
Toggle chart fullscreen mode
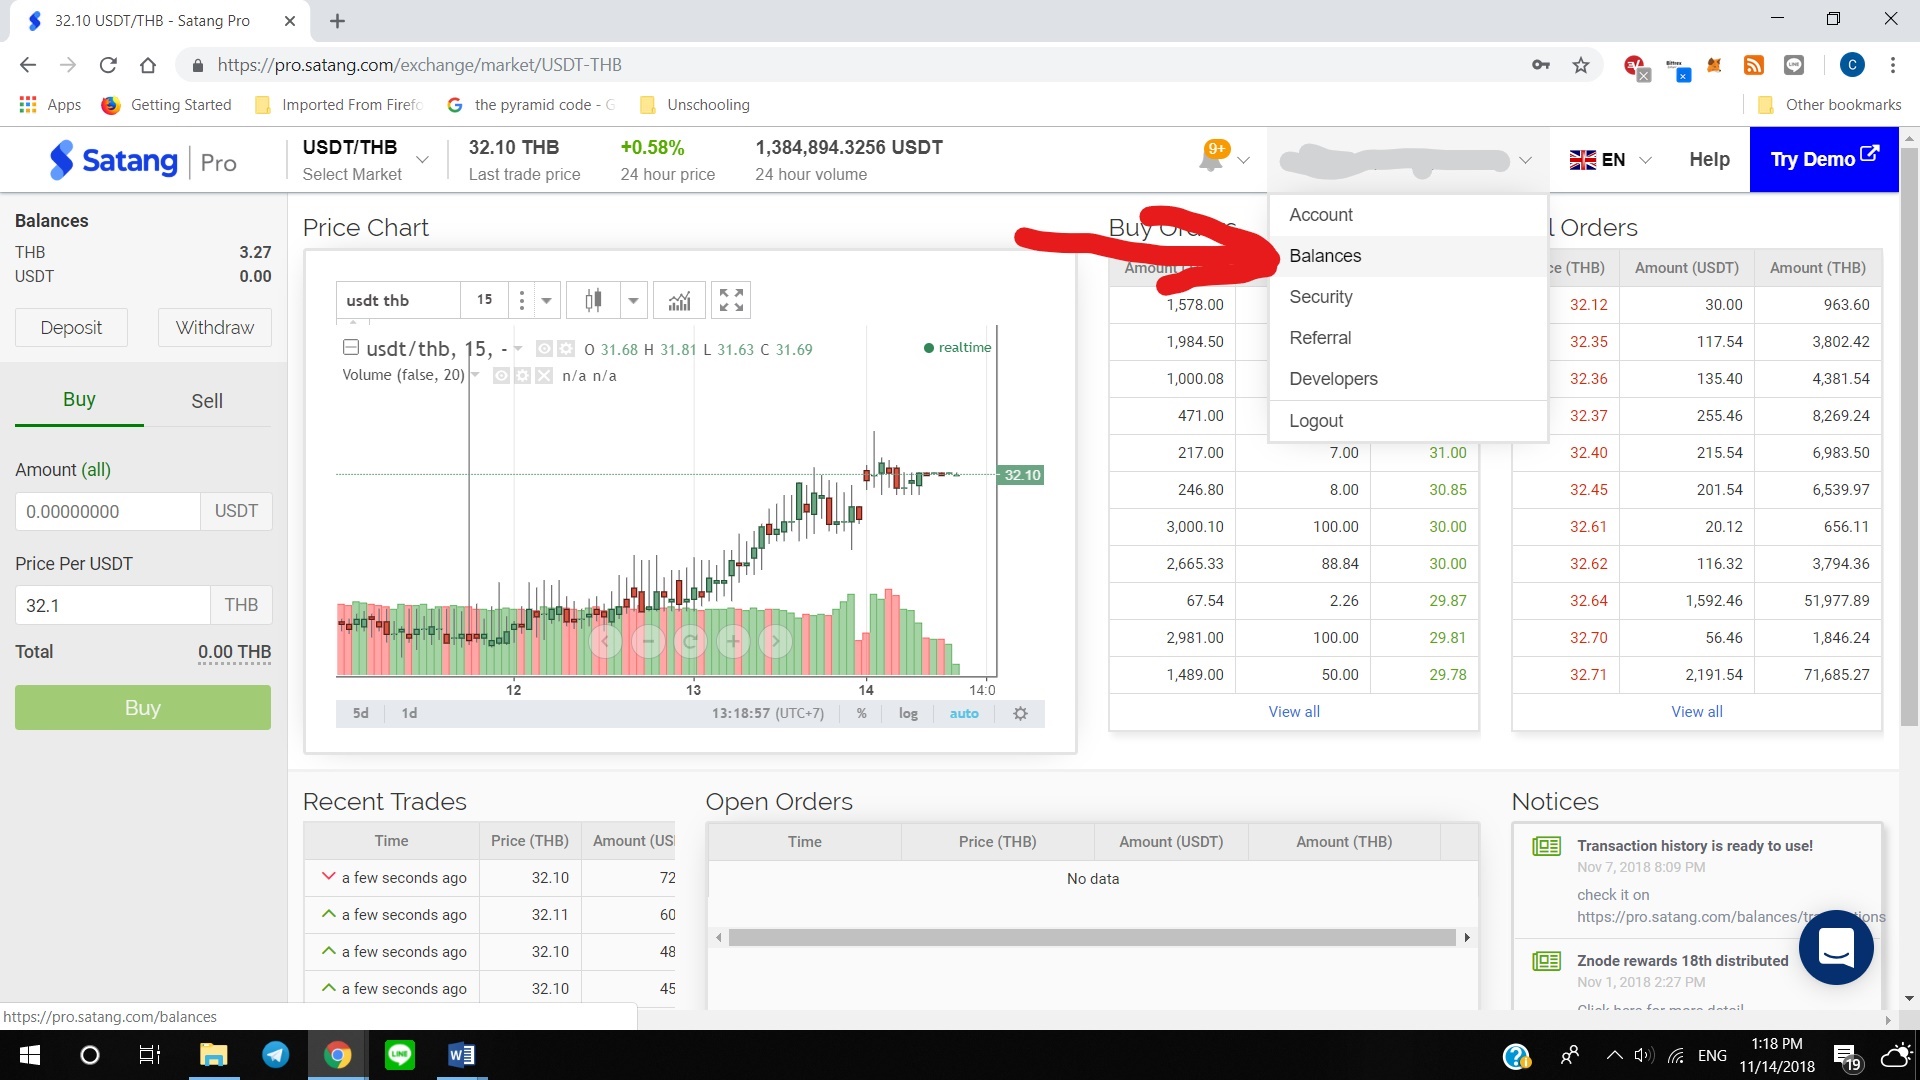[731, 300]
